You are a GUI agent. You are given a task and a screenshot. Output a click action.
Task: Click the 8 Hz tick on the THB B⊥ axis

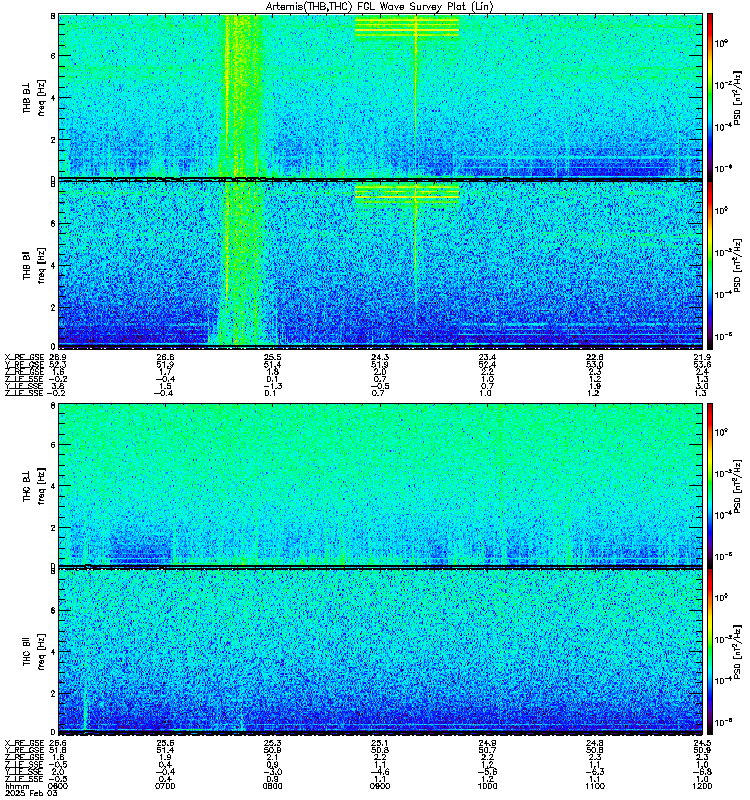(x=53, y=16)
